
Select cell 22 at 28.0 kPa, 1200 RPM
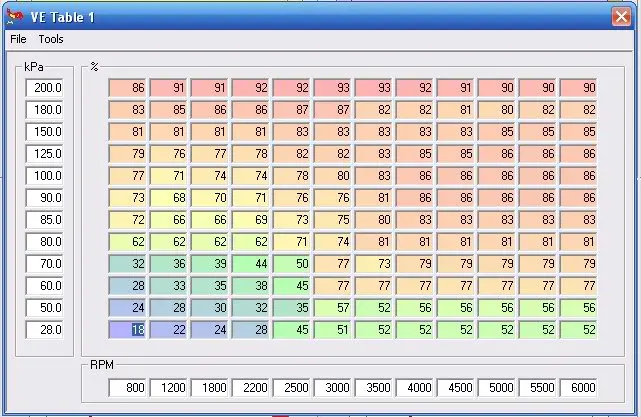[168, 330]
